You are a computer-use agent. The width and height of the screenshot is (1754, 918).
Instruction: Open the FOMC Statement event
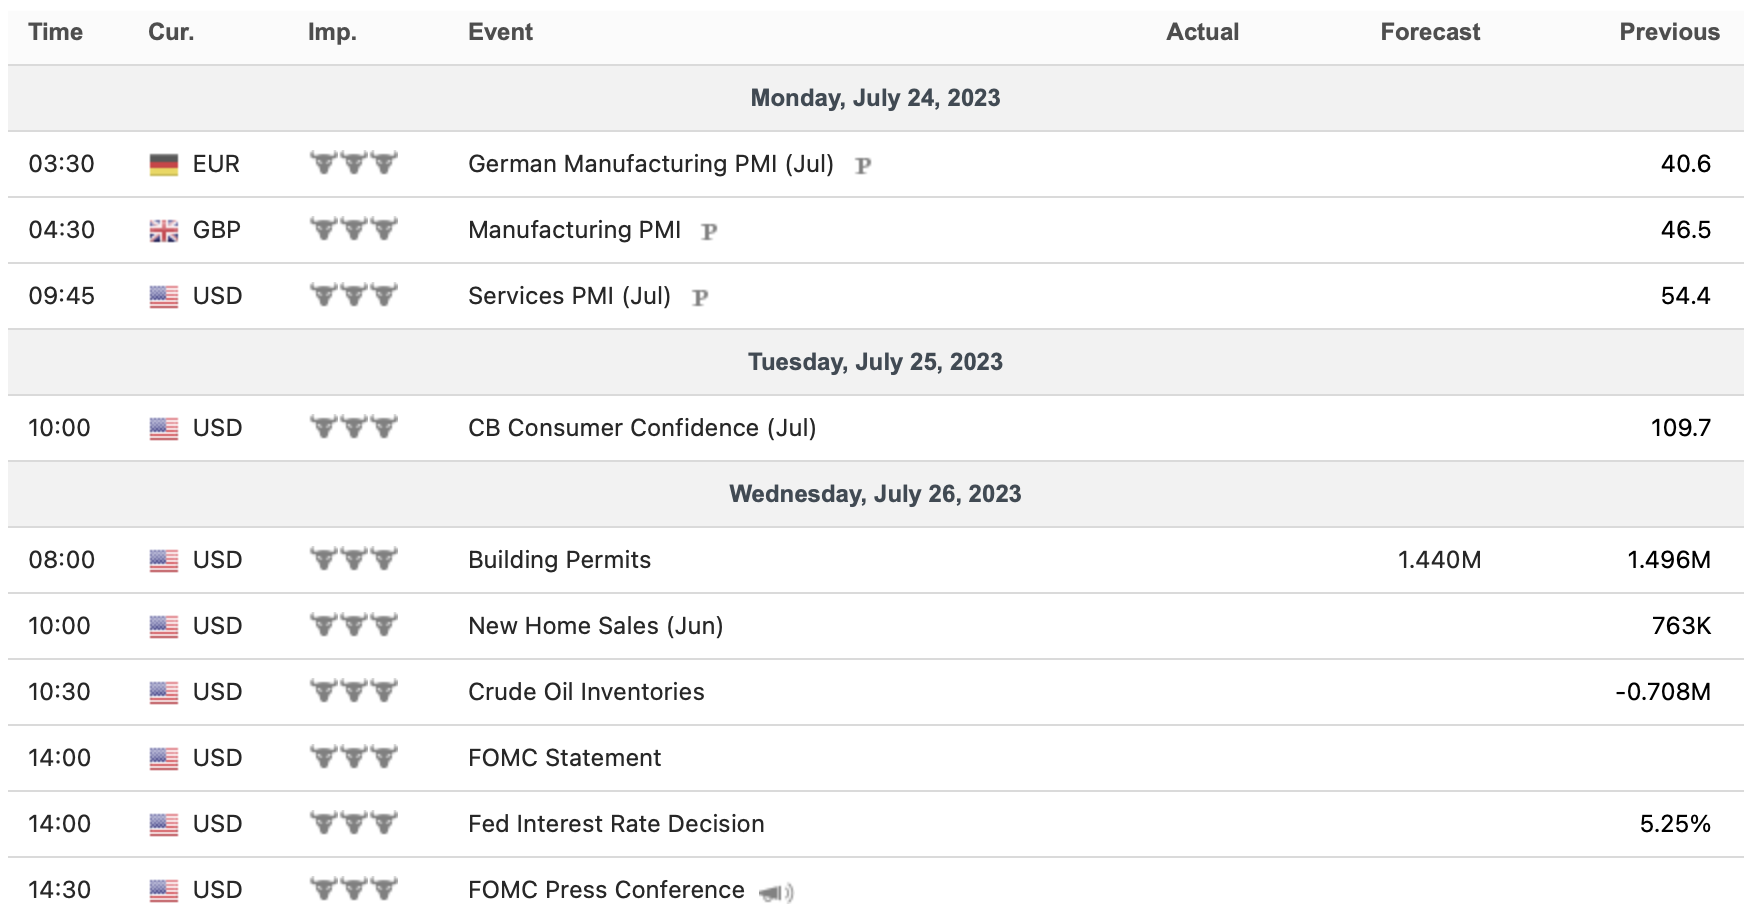pyautogui.click(x=564, y=758)
